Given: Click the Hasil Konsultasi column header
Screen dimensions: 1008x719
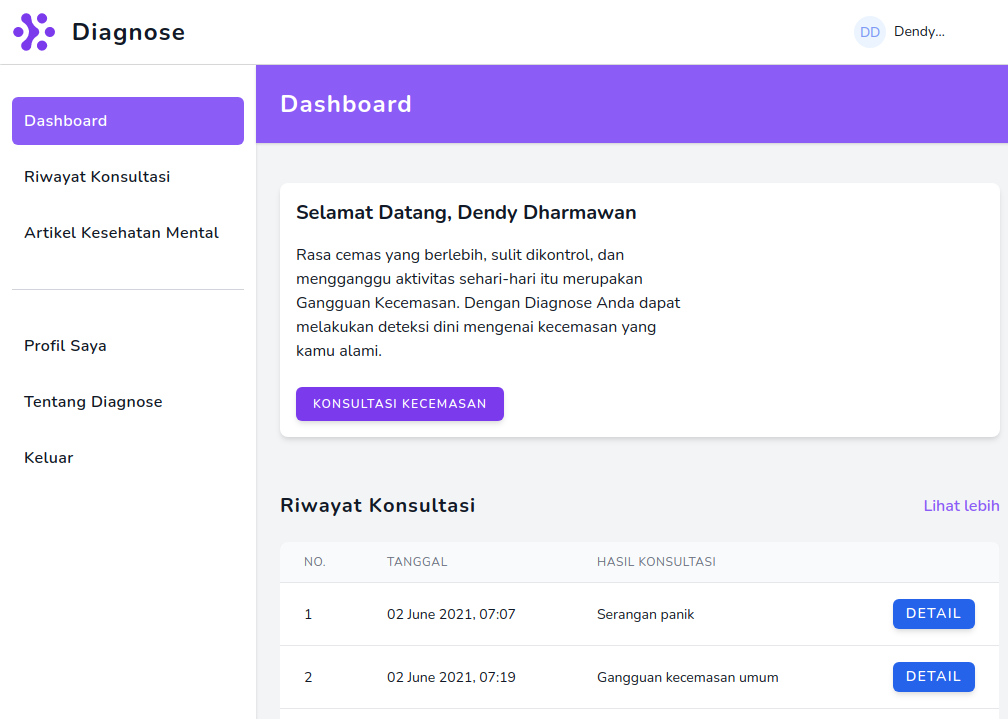Looking at the screenshot, I should tap(655, 562).
